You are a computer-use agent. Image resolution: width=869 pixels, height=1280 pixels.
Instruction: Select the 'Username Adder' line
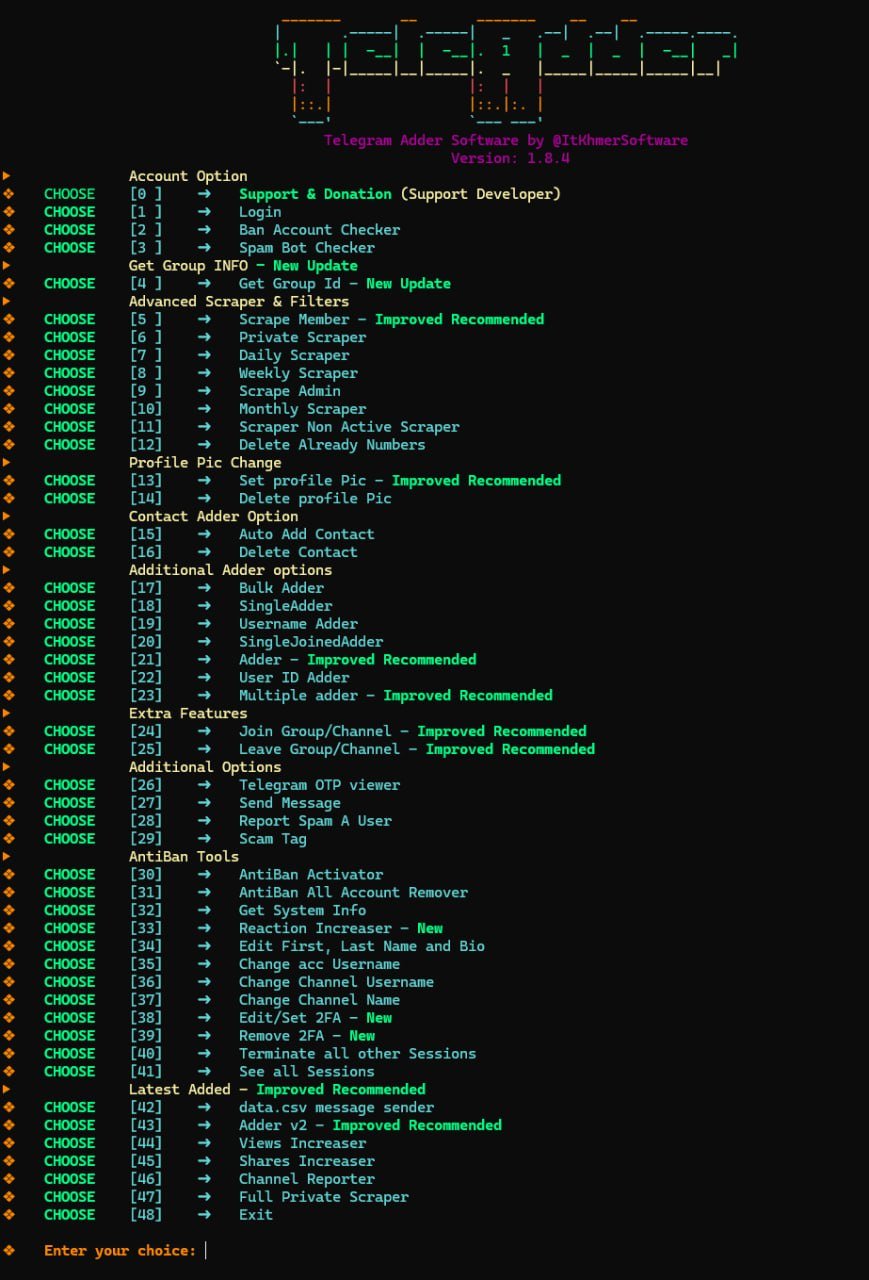pyautogui.click(x=298, y=626)
